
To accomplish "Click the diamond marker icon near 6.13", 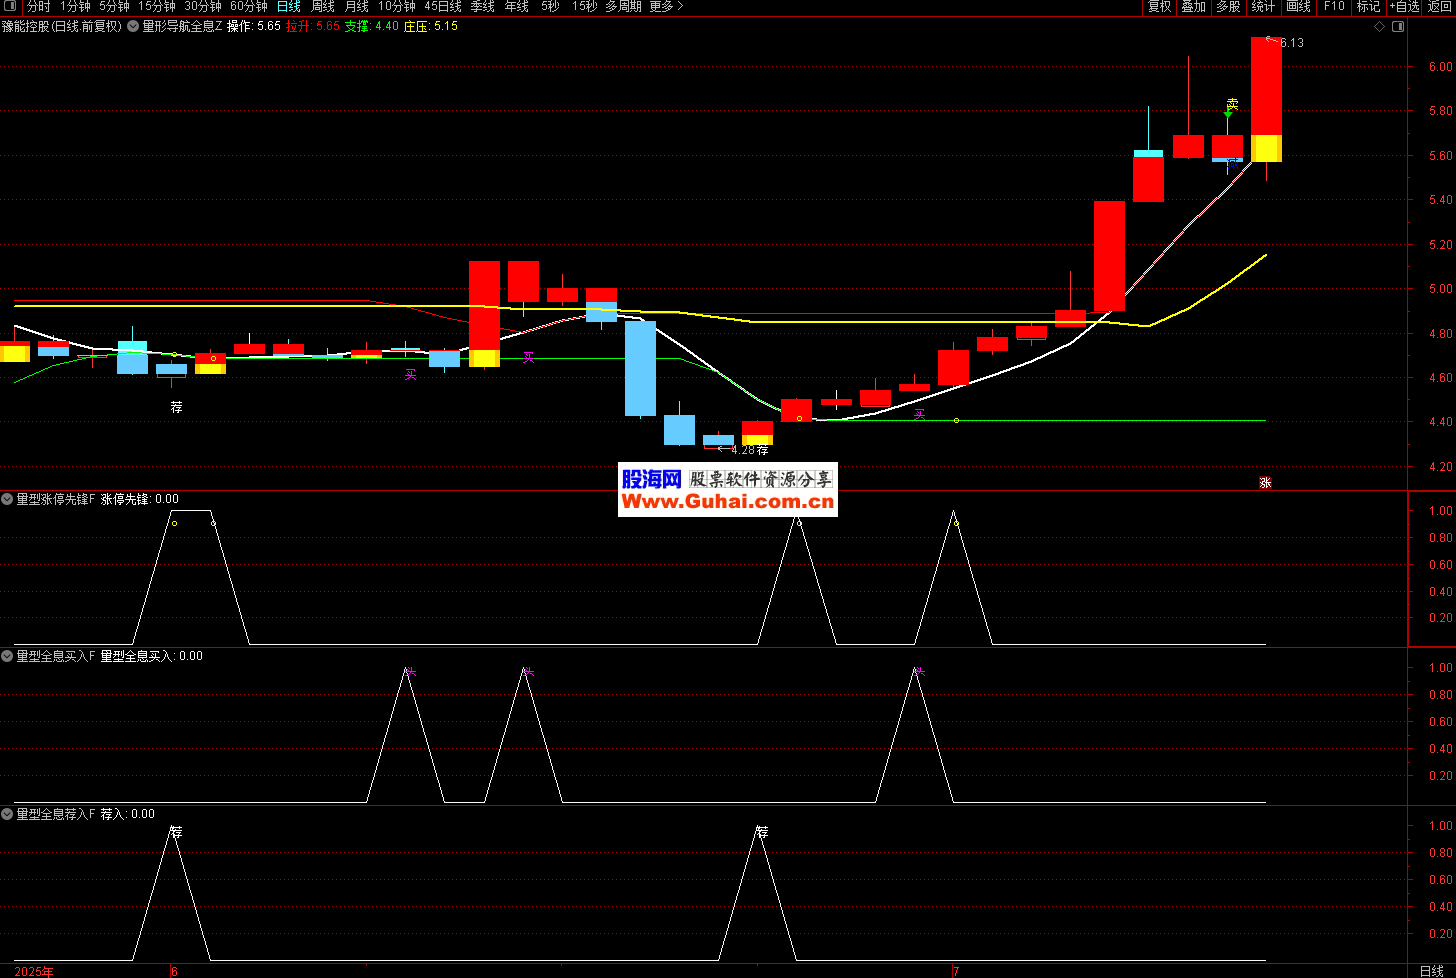I will [x=1380, y=27].
